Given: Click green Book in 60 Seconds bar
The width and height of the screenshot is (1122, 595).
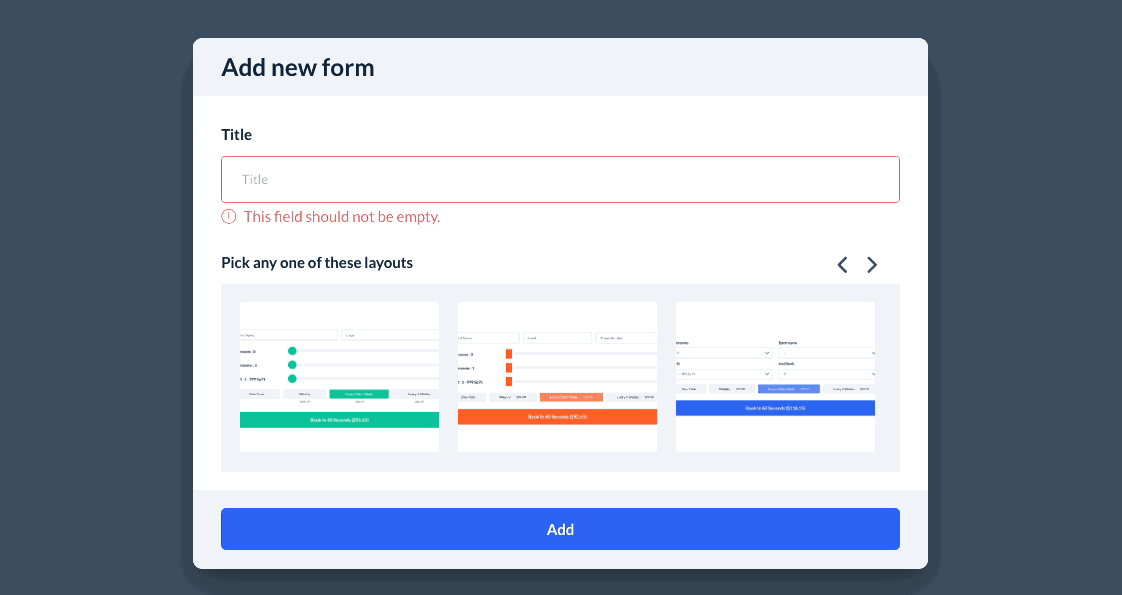Looking at the screenshot, I should pyautogui.click(x=339, y=420).
